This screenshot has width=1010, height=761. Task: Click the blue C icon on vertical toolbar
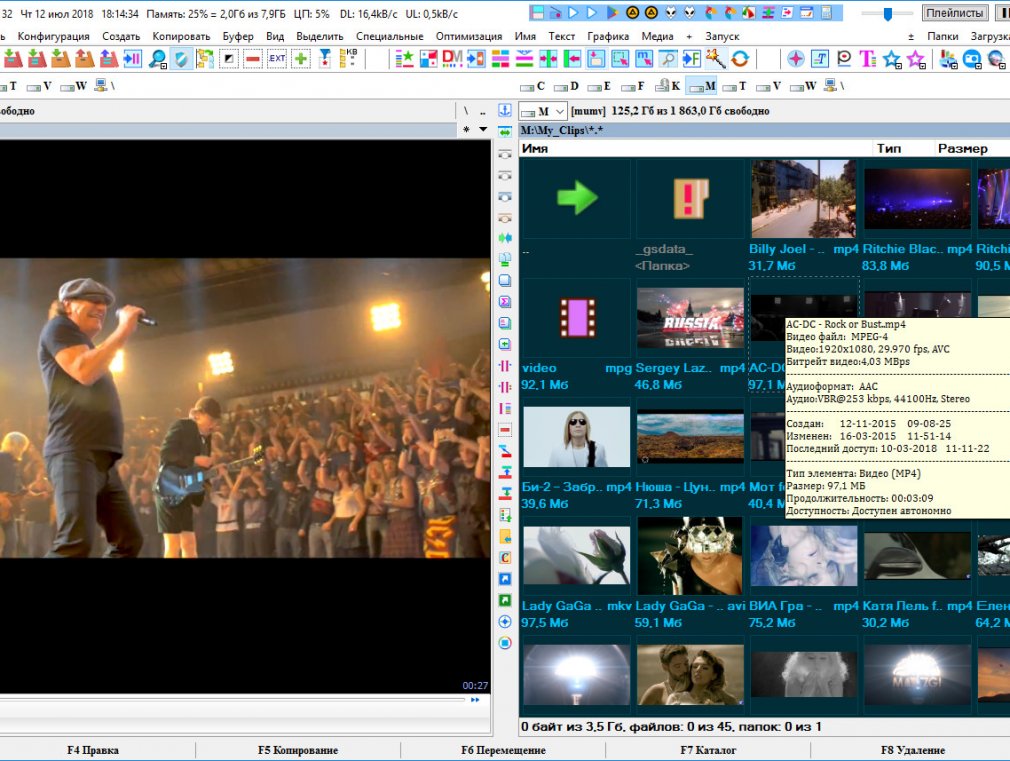(x=505, y=557)
